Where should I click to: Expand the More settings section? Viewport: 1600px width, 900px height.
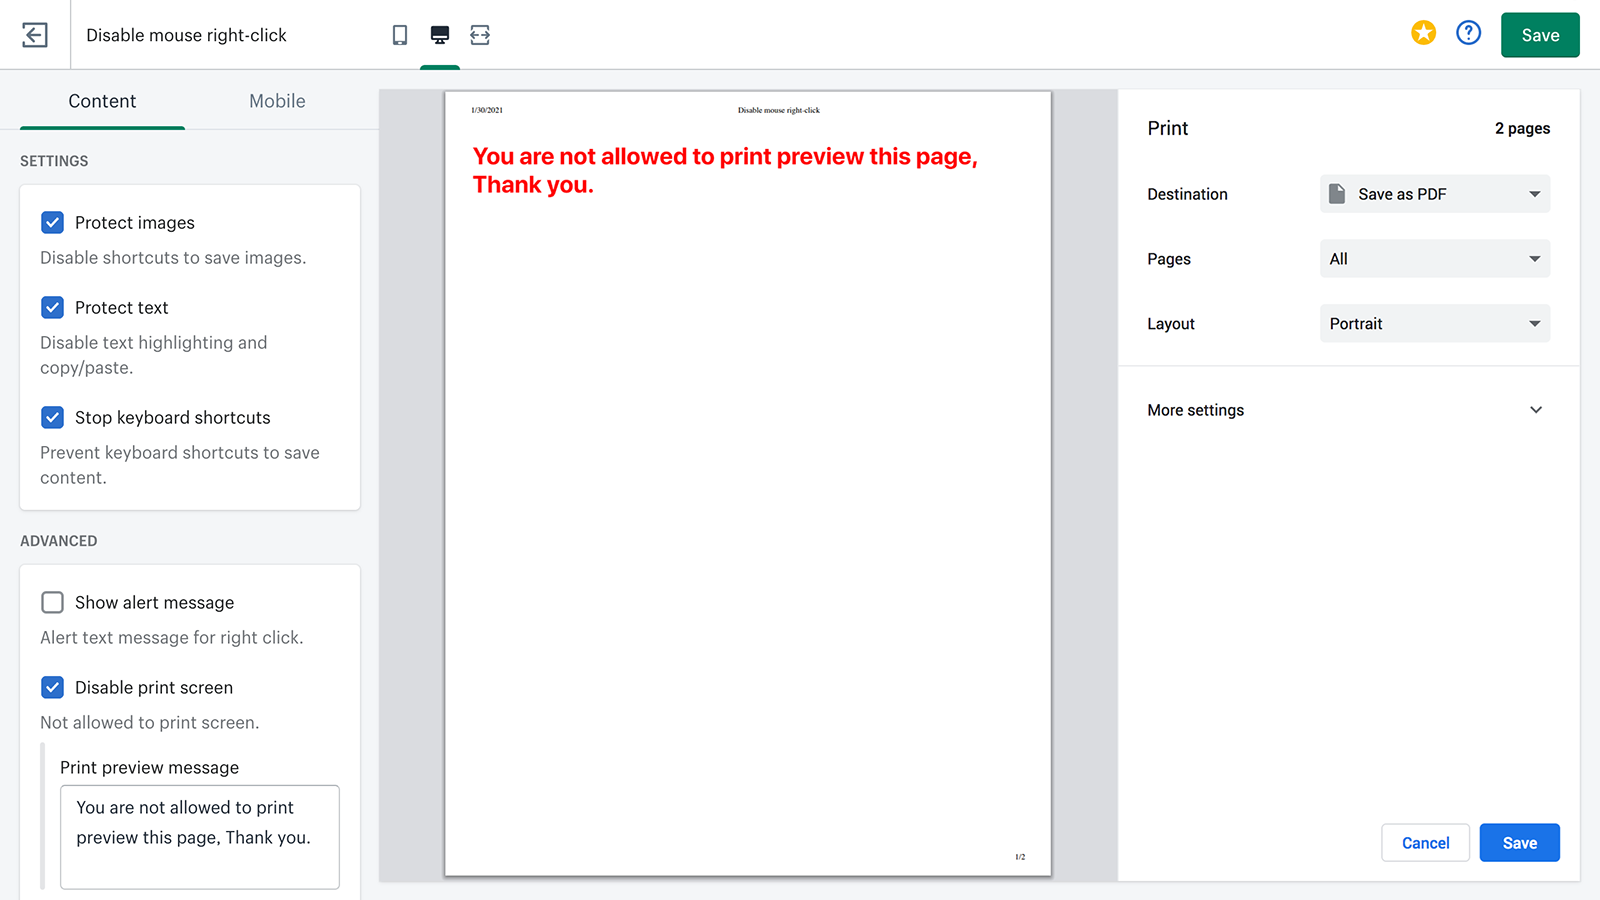(x=1347, y=410)
